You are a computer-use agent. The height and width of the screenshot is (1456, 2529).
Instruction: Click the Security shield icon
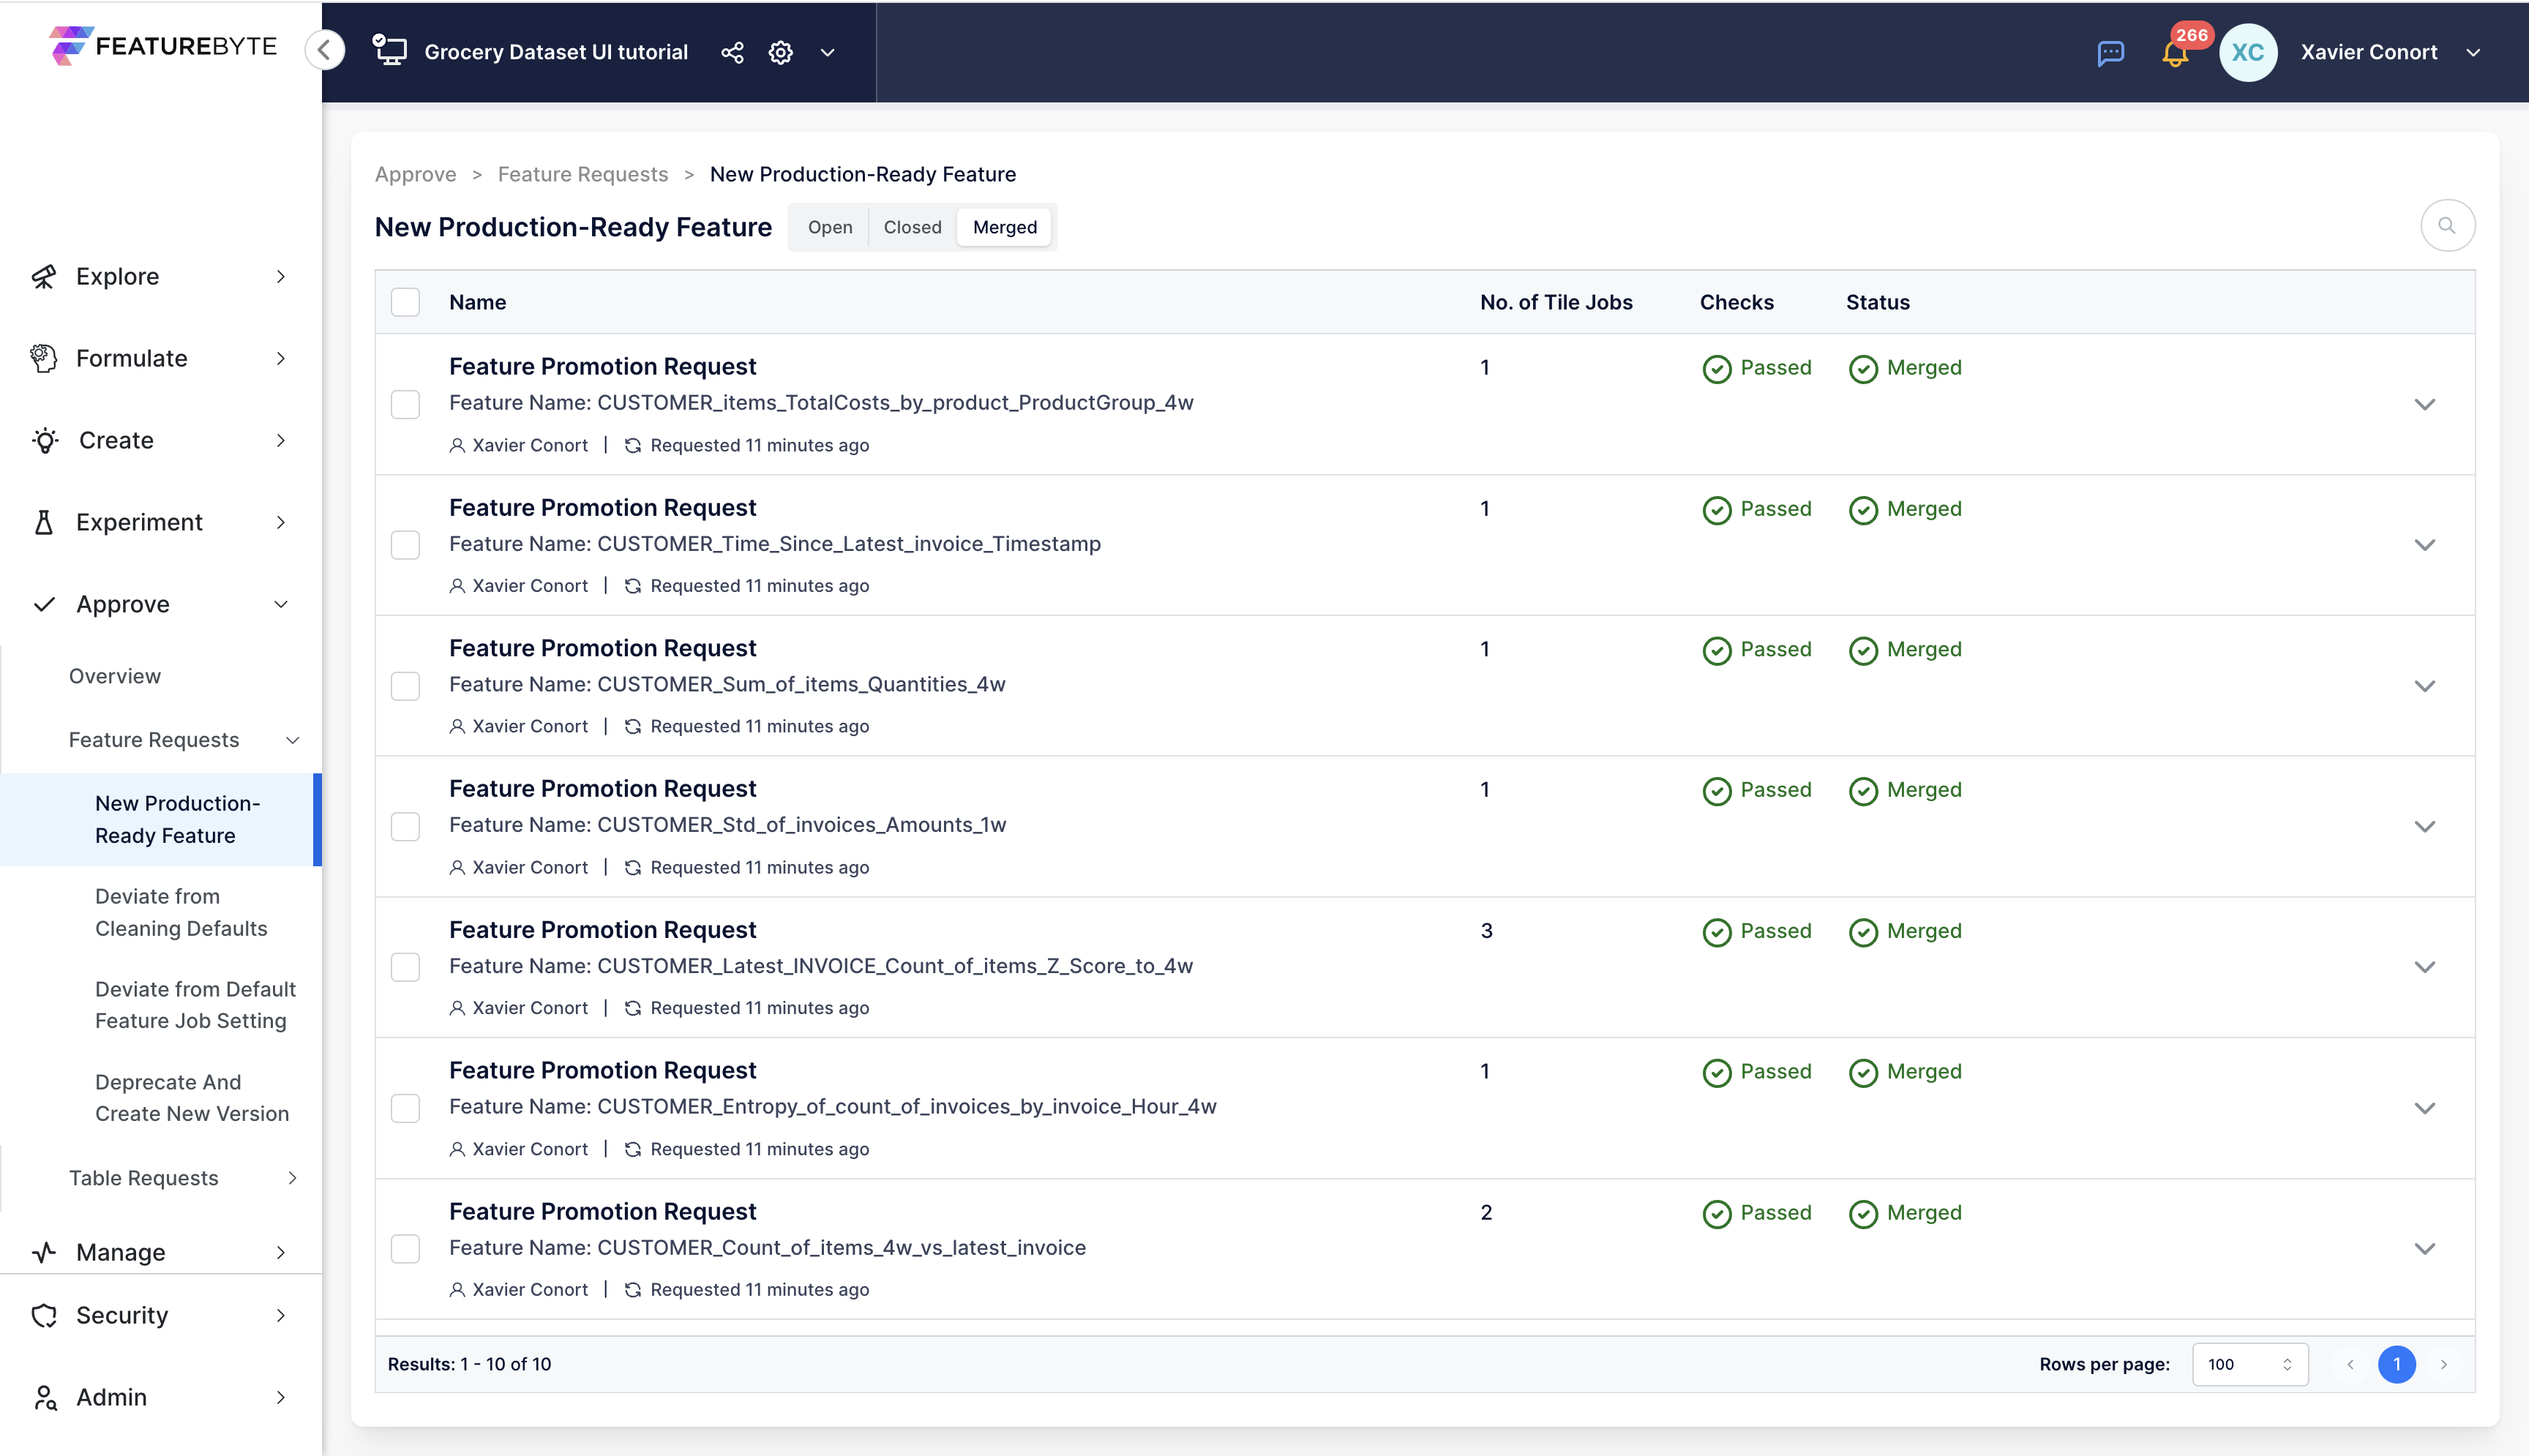coord(44,1315)
